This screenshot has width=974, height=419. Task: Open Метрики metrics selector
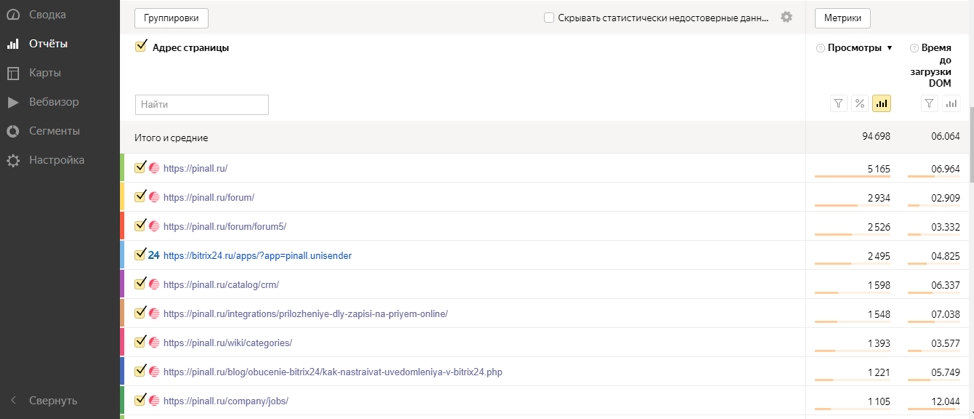click(842, 18)
